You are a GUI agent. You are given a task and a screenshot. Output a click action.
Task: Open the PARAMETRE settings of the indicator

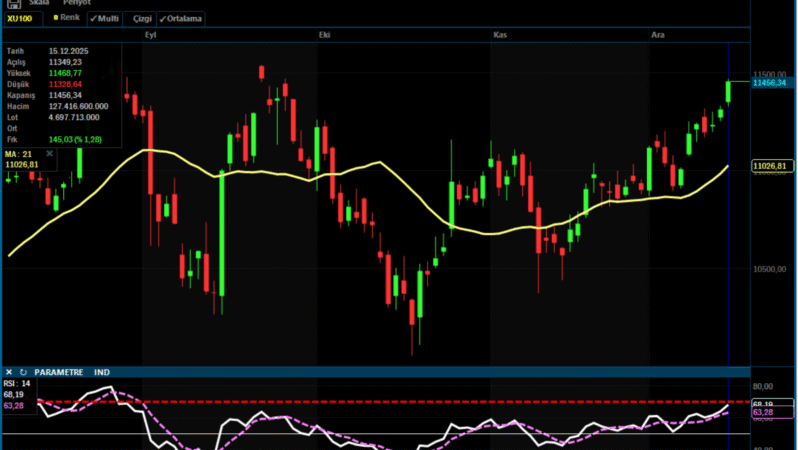tap(59, 371)
